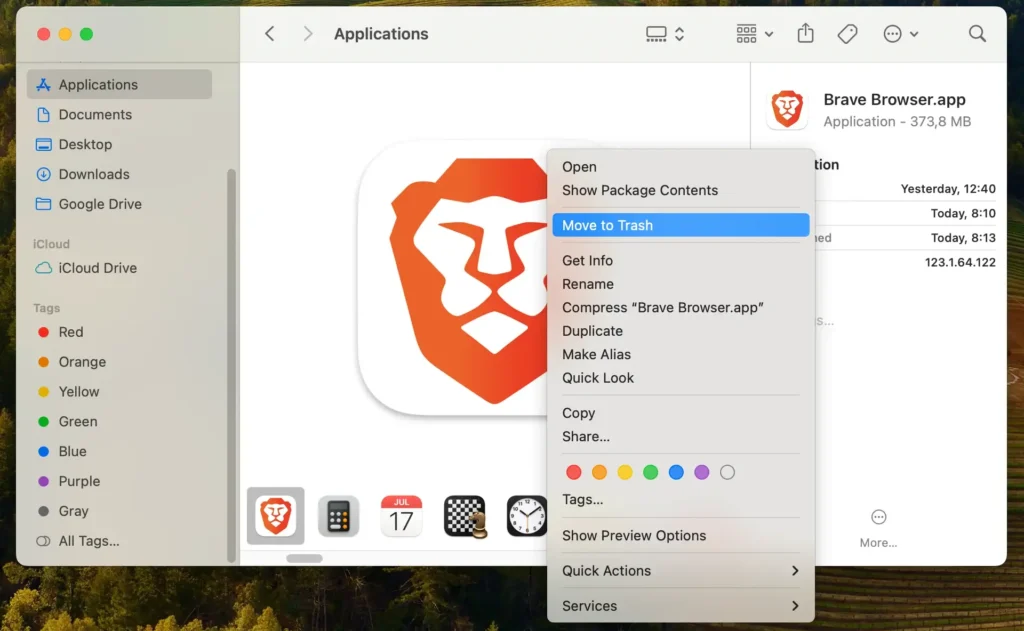Screen dimensions: 1024x631
Task: Click the version value 123.1.64.122
Action: (x=960, y=263)
